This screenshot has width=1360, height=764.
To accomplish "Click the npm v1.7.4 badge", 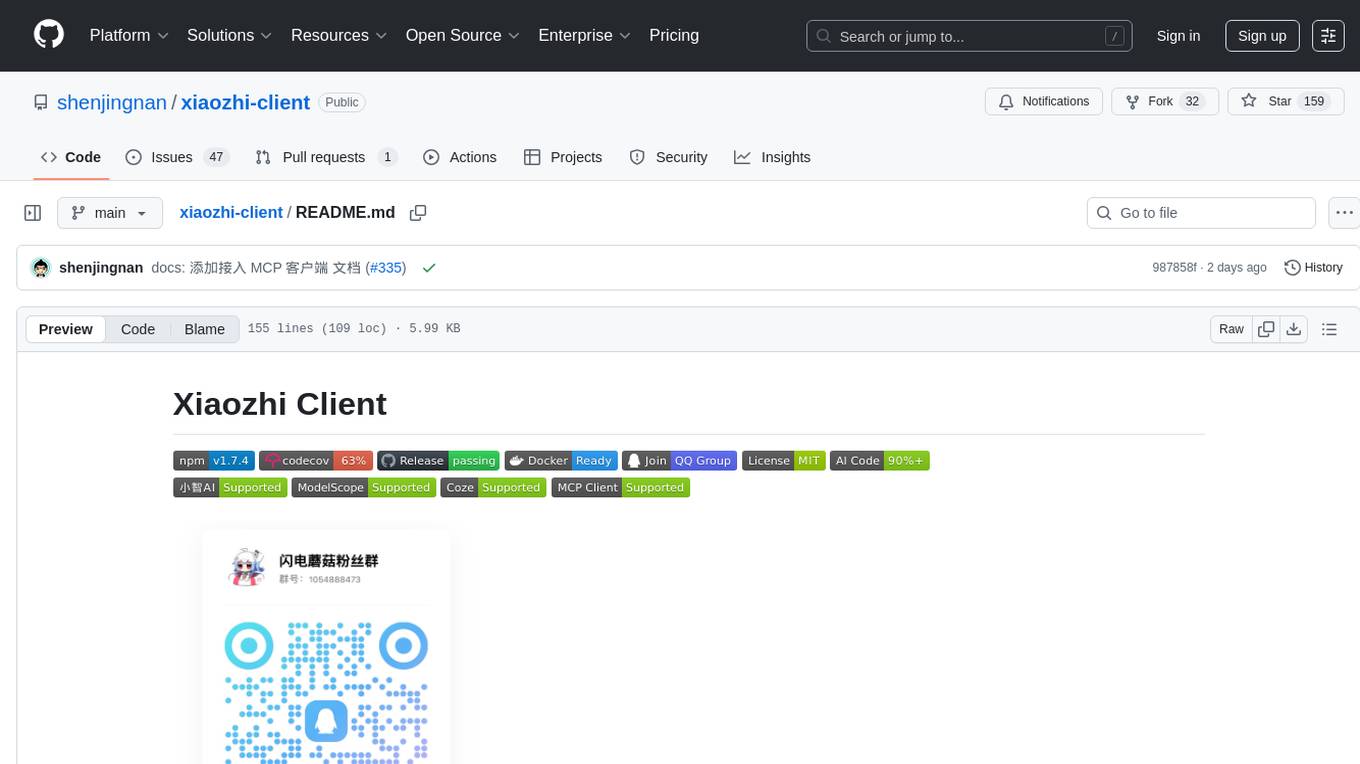I will [213, 461].
